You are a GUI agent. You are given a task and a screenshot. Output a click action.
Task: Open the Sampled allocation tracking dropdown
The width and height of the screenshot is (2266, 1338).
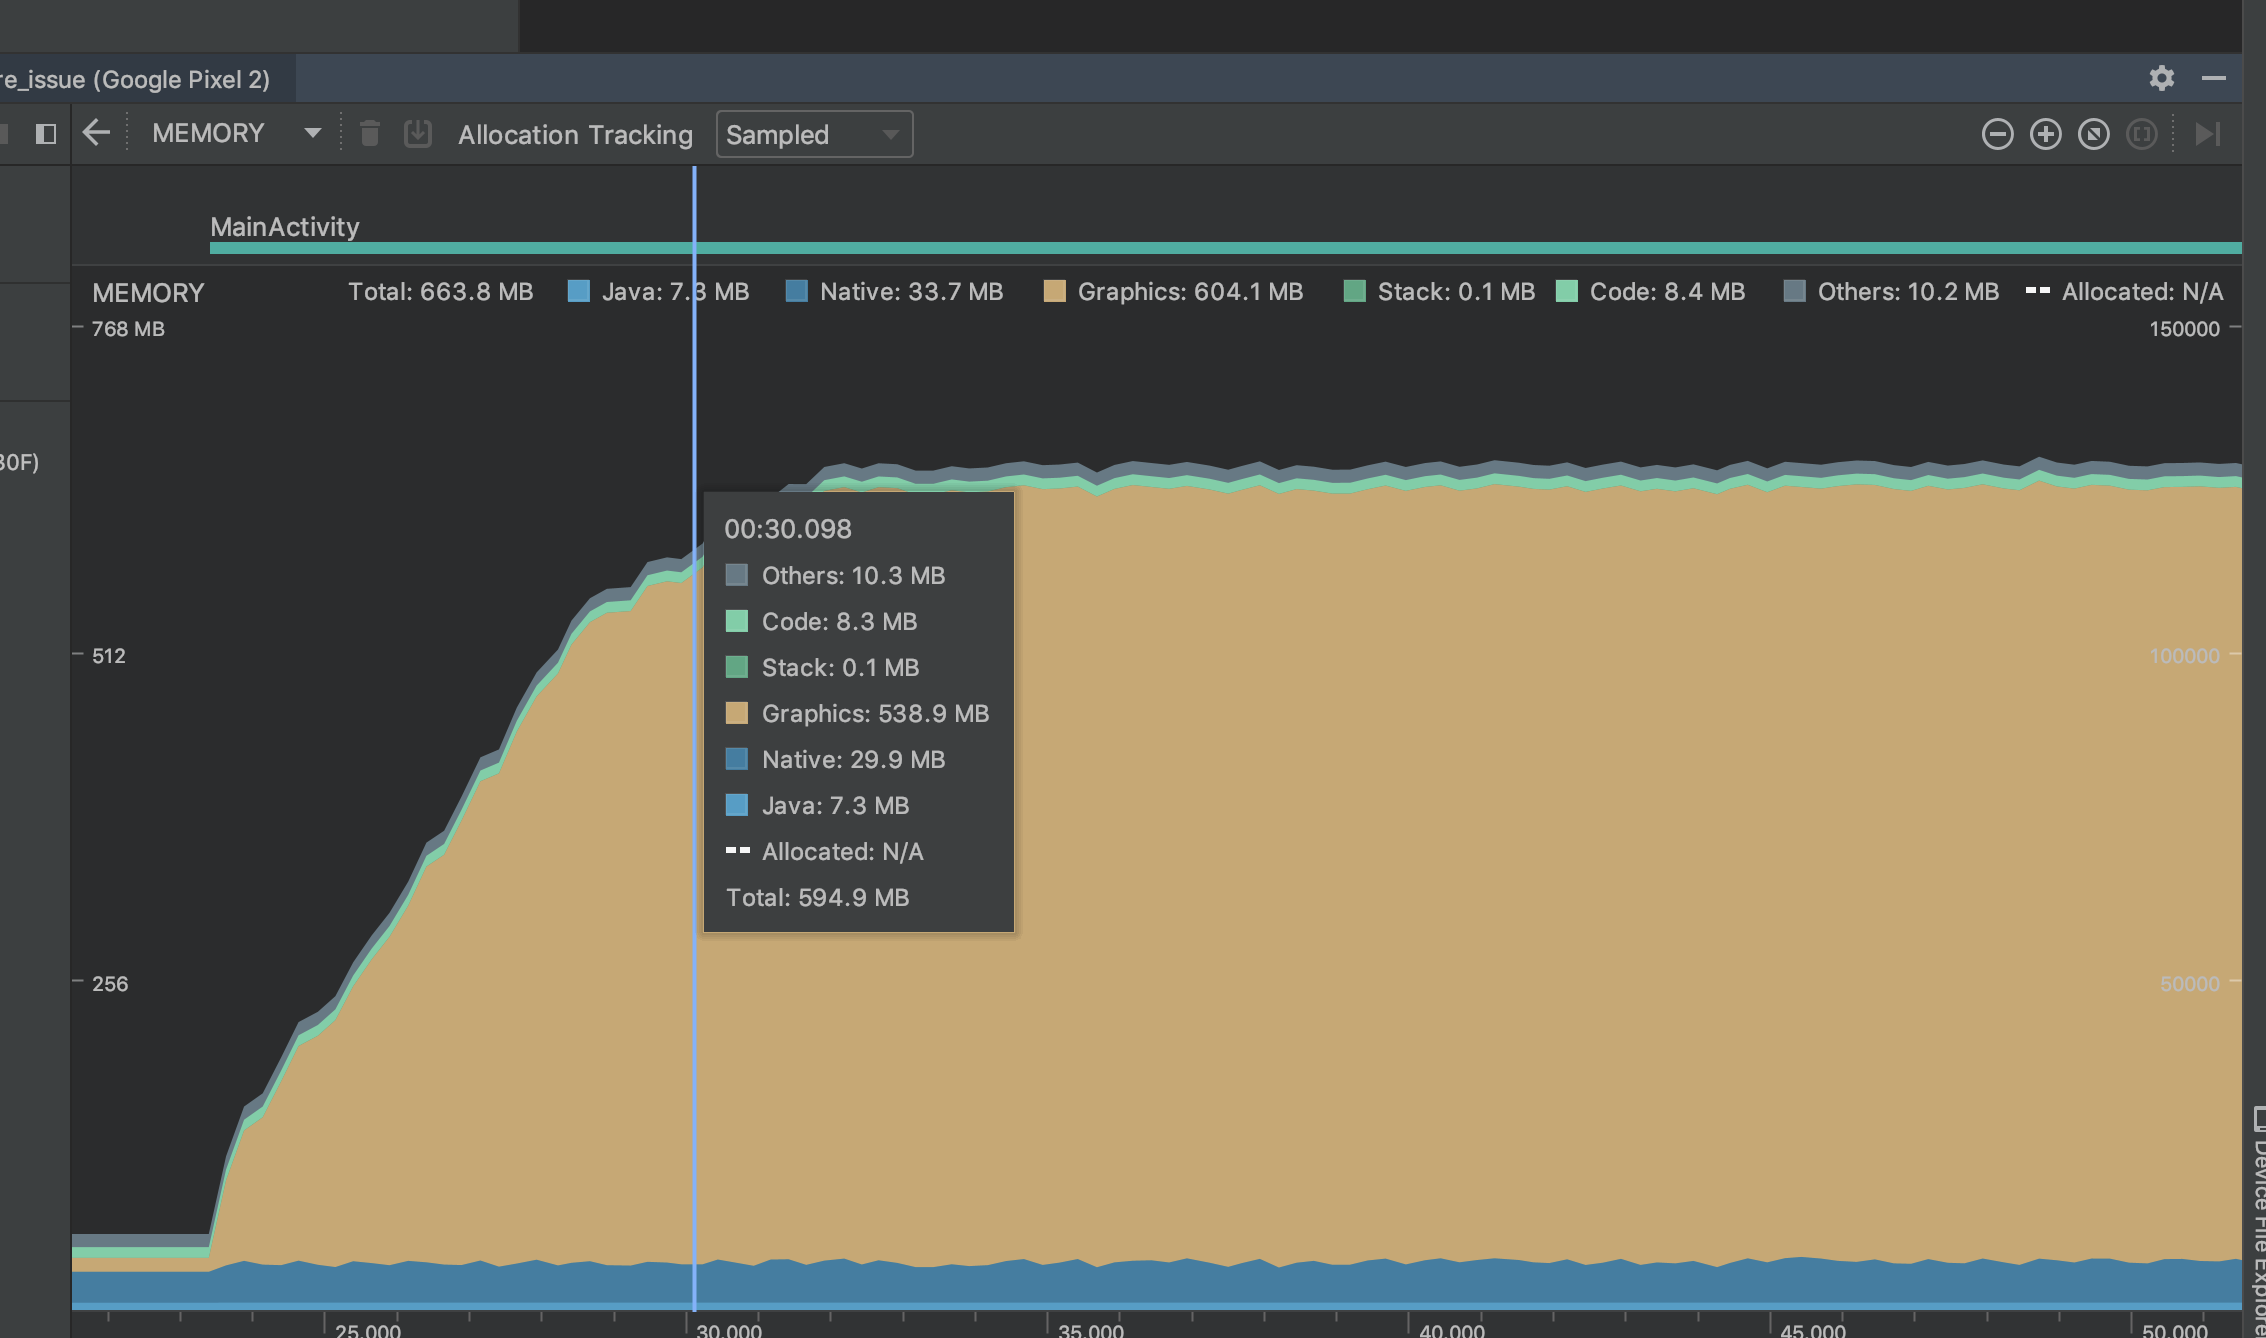click(x=812, y=134)
